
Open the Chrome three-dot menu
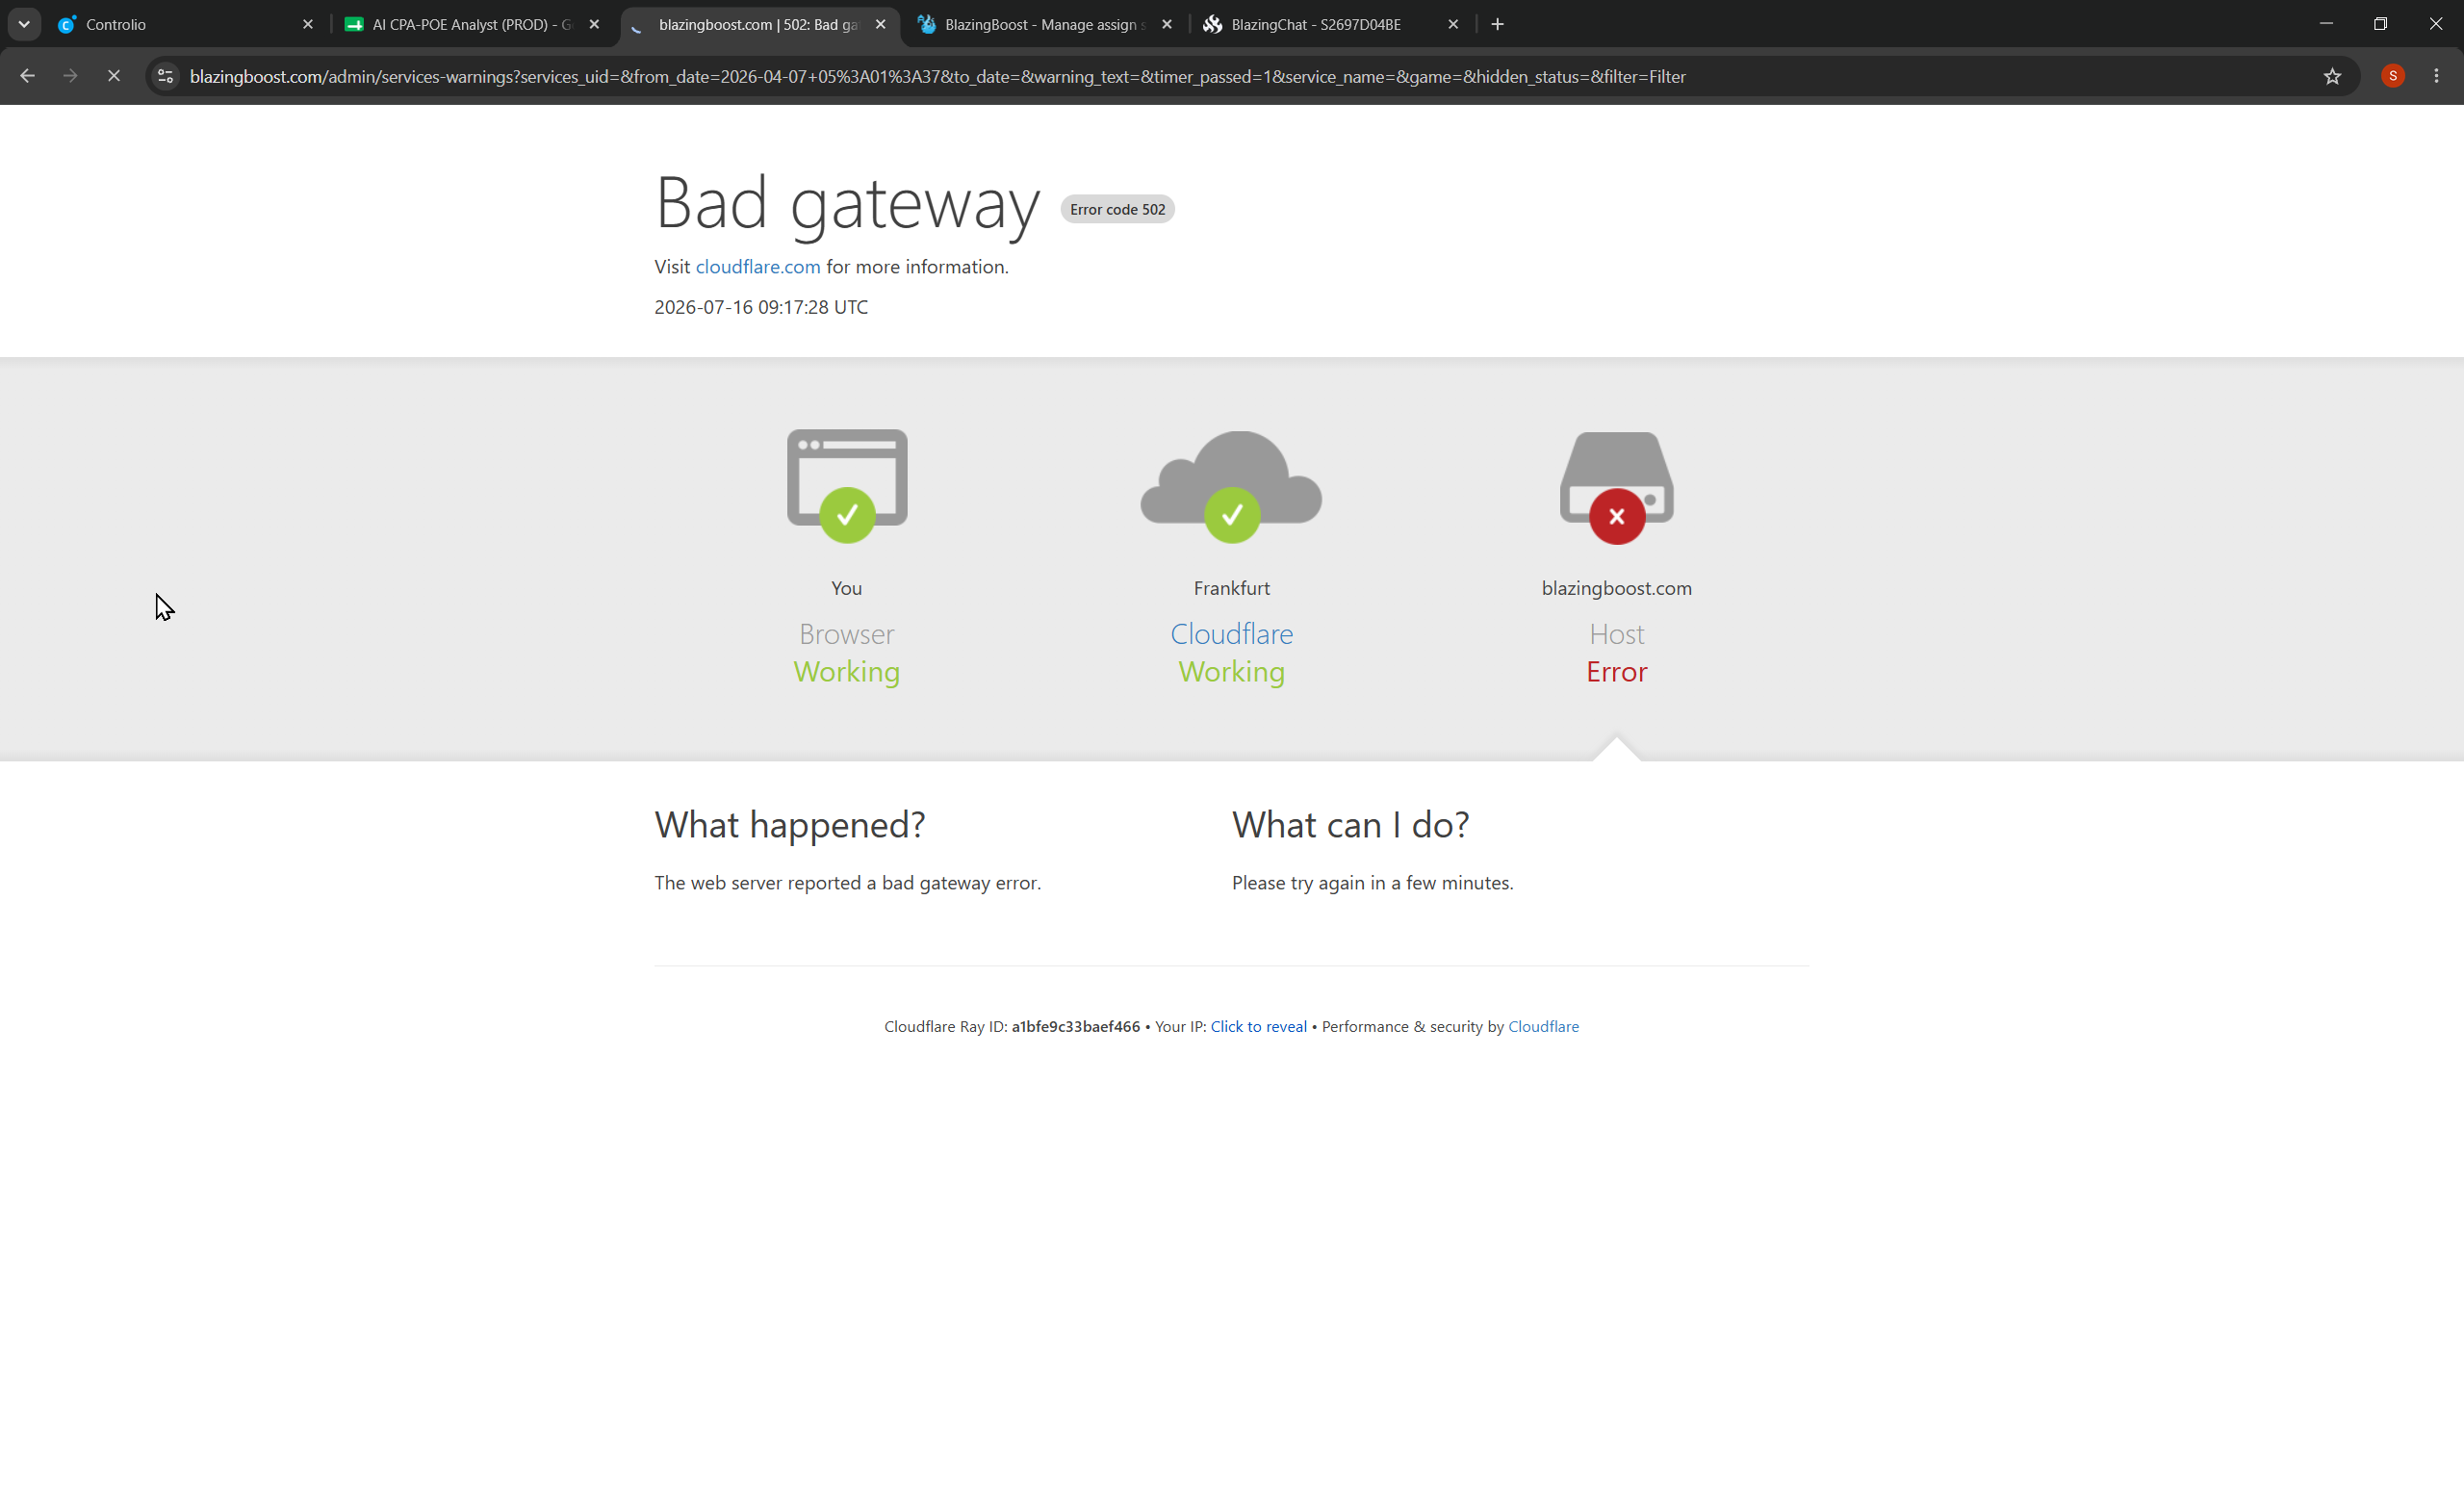coord(2436,76)
